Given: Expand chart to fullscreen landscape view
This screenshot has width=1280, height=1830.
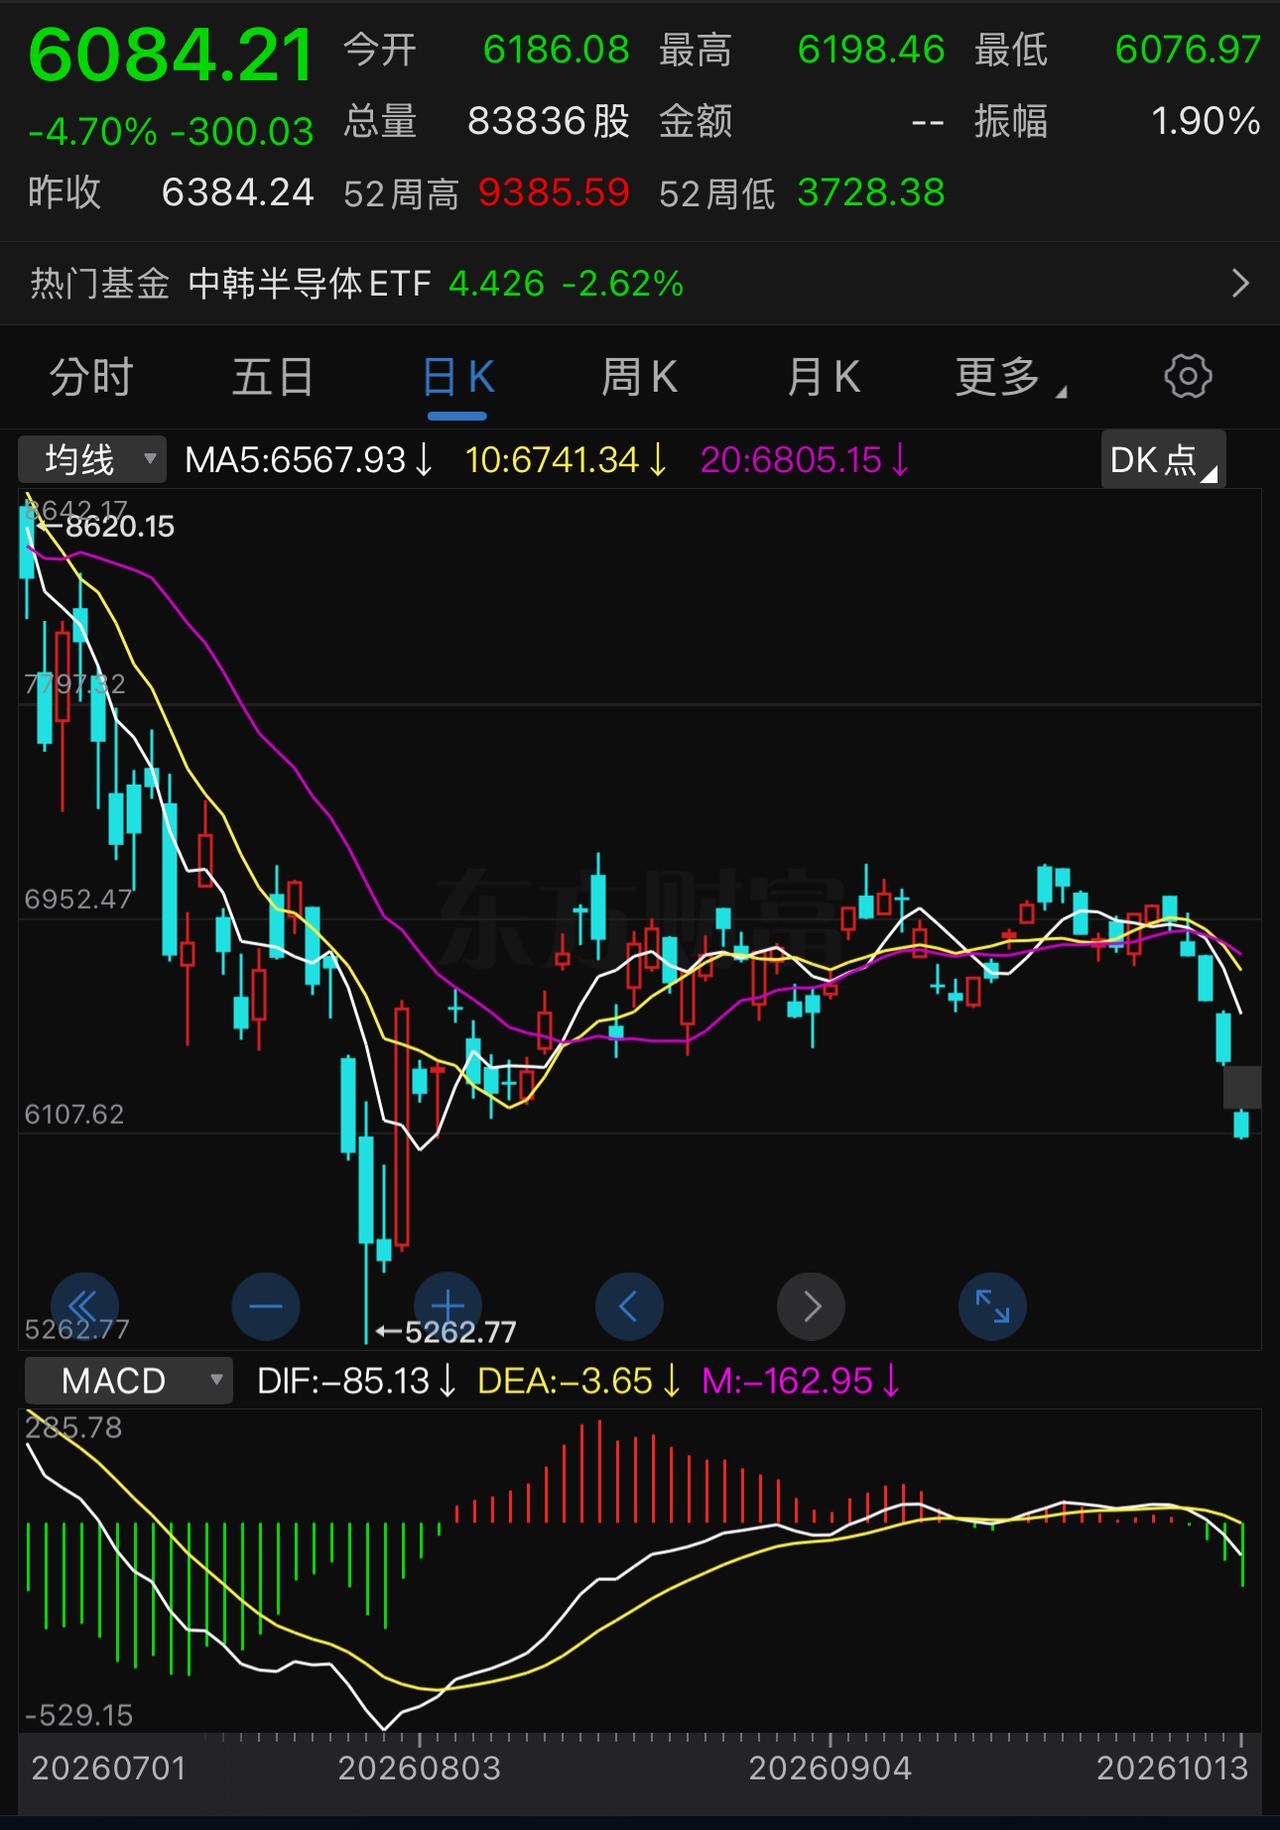Looking at the screenshot, I should click(993, 1305).
